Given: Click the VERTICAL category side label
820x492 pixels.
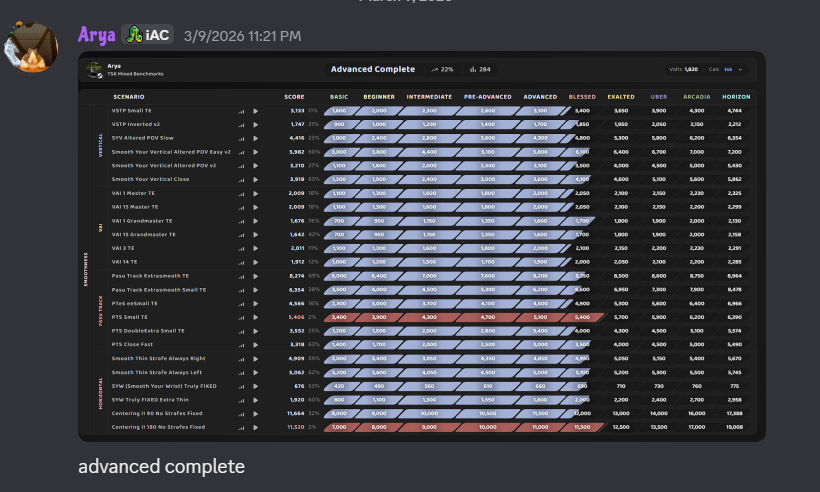Looking at the screenshot, I should [x=100, y=145].
